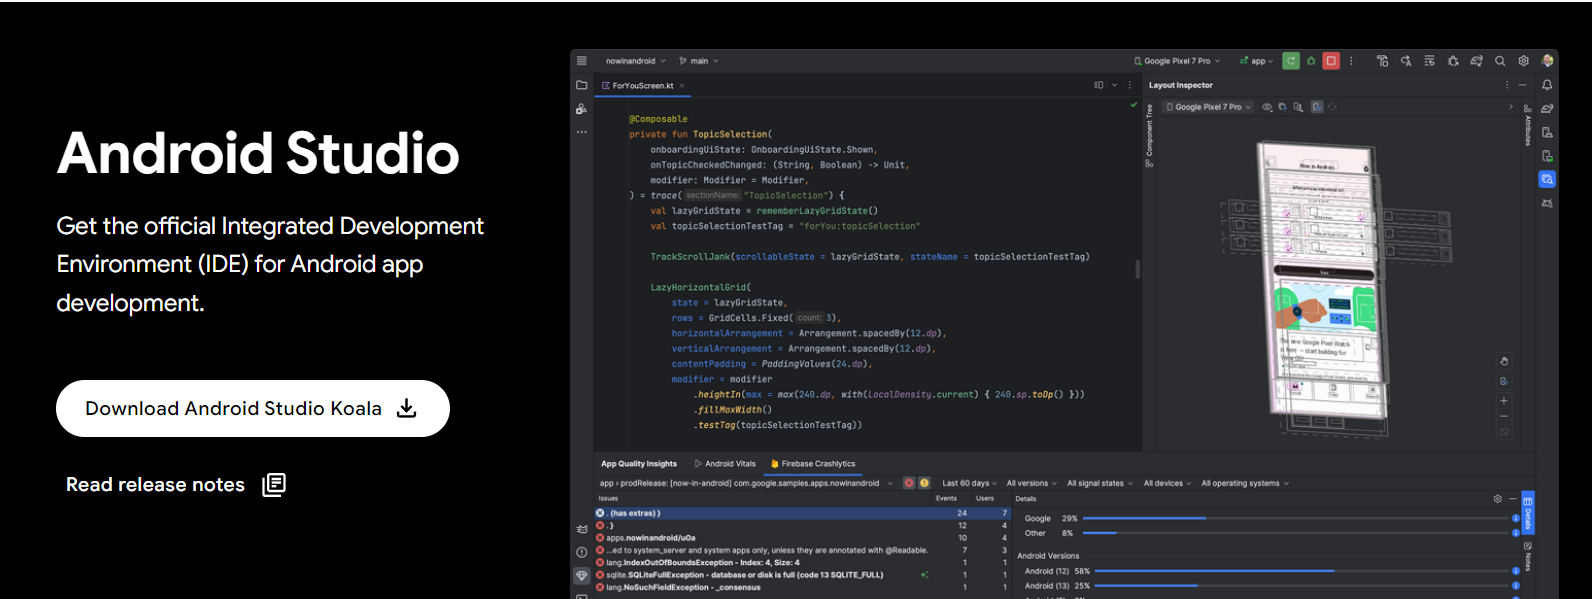Screen dimensions: 1592x599
Task: Minimize the Layout Inspector panel
Action: [x=1522, y=85]
